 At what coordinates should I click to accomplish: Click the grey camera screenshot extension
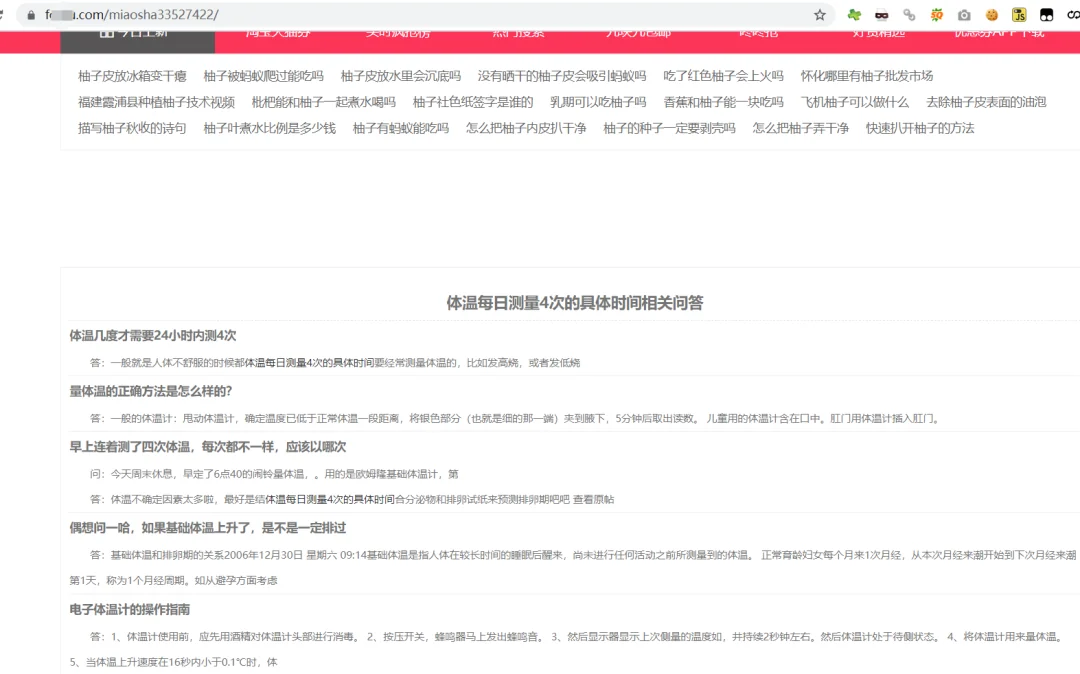(x=964, y=14)
